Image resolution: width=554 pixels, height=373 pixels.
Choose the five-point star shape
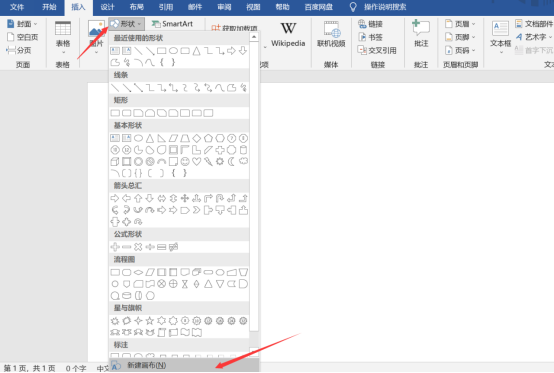pyautogui.click(x=150, y=321)
